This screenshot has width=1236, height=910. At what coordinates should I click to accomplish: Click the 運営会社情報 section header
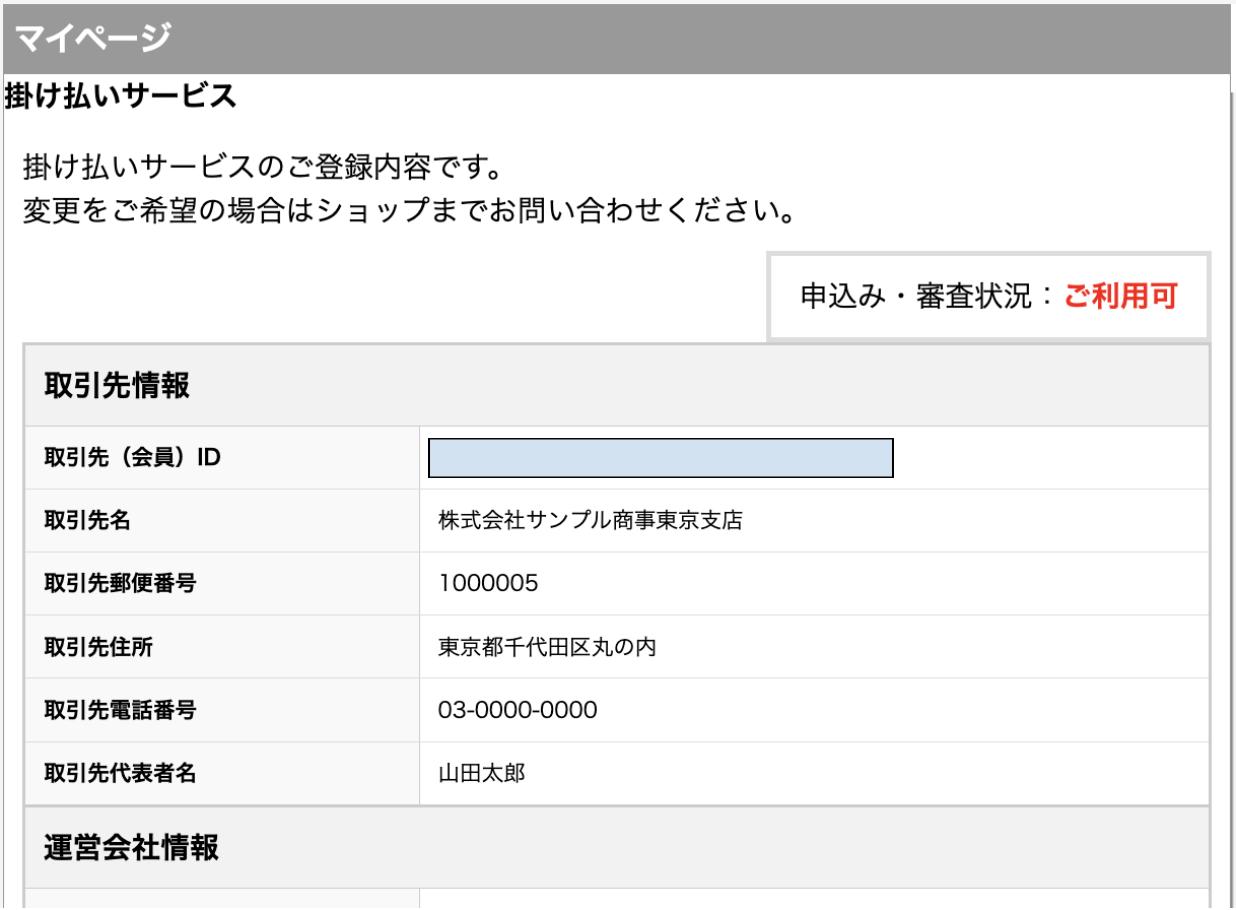[617, 847]
